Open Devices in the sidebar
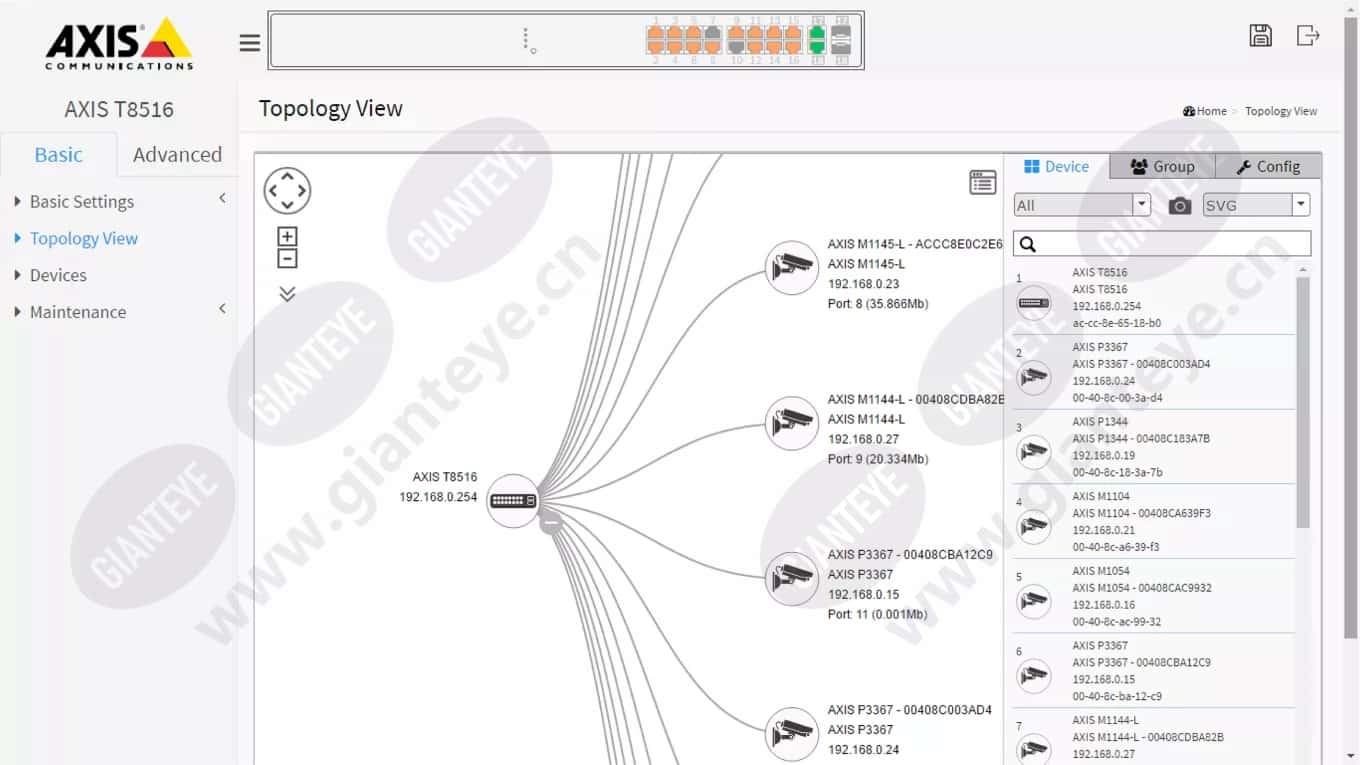The width and height of the screenshot is (1360, 765). (58, 275)
